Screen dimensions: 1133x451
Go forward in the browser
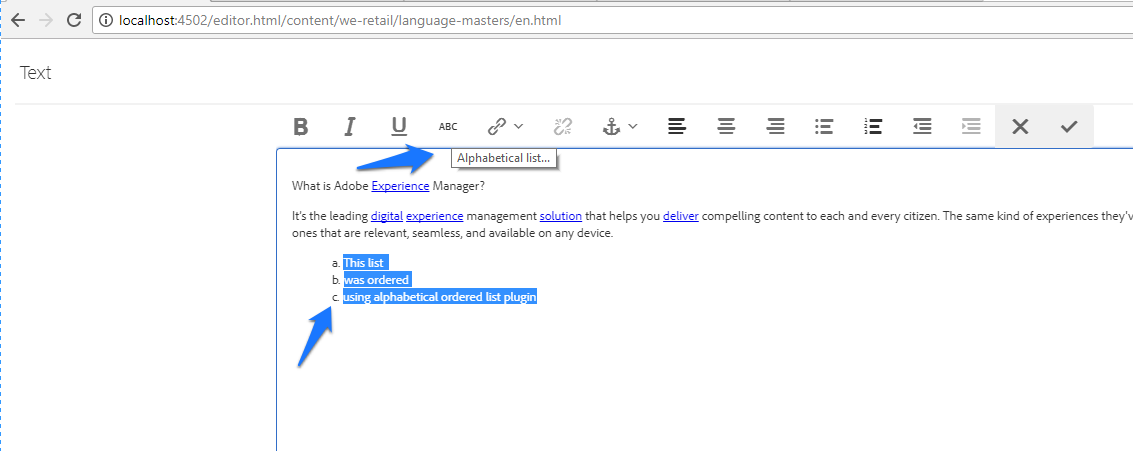point(46,20)
